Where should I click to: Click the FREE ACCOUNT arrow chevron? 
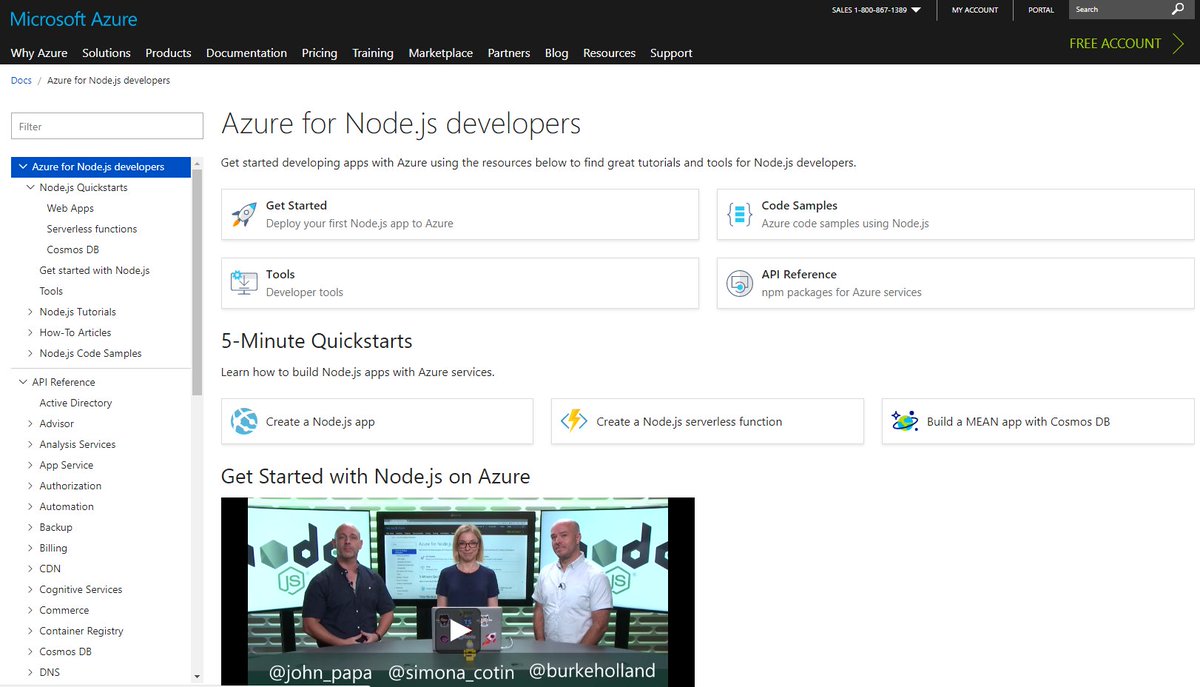1178,43
